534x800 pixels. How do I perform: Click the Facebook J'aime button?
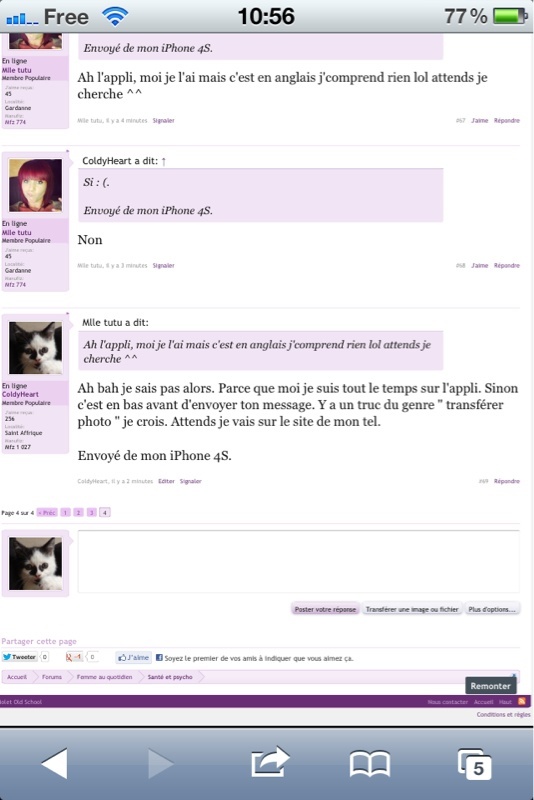click(x=134, y=658)
